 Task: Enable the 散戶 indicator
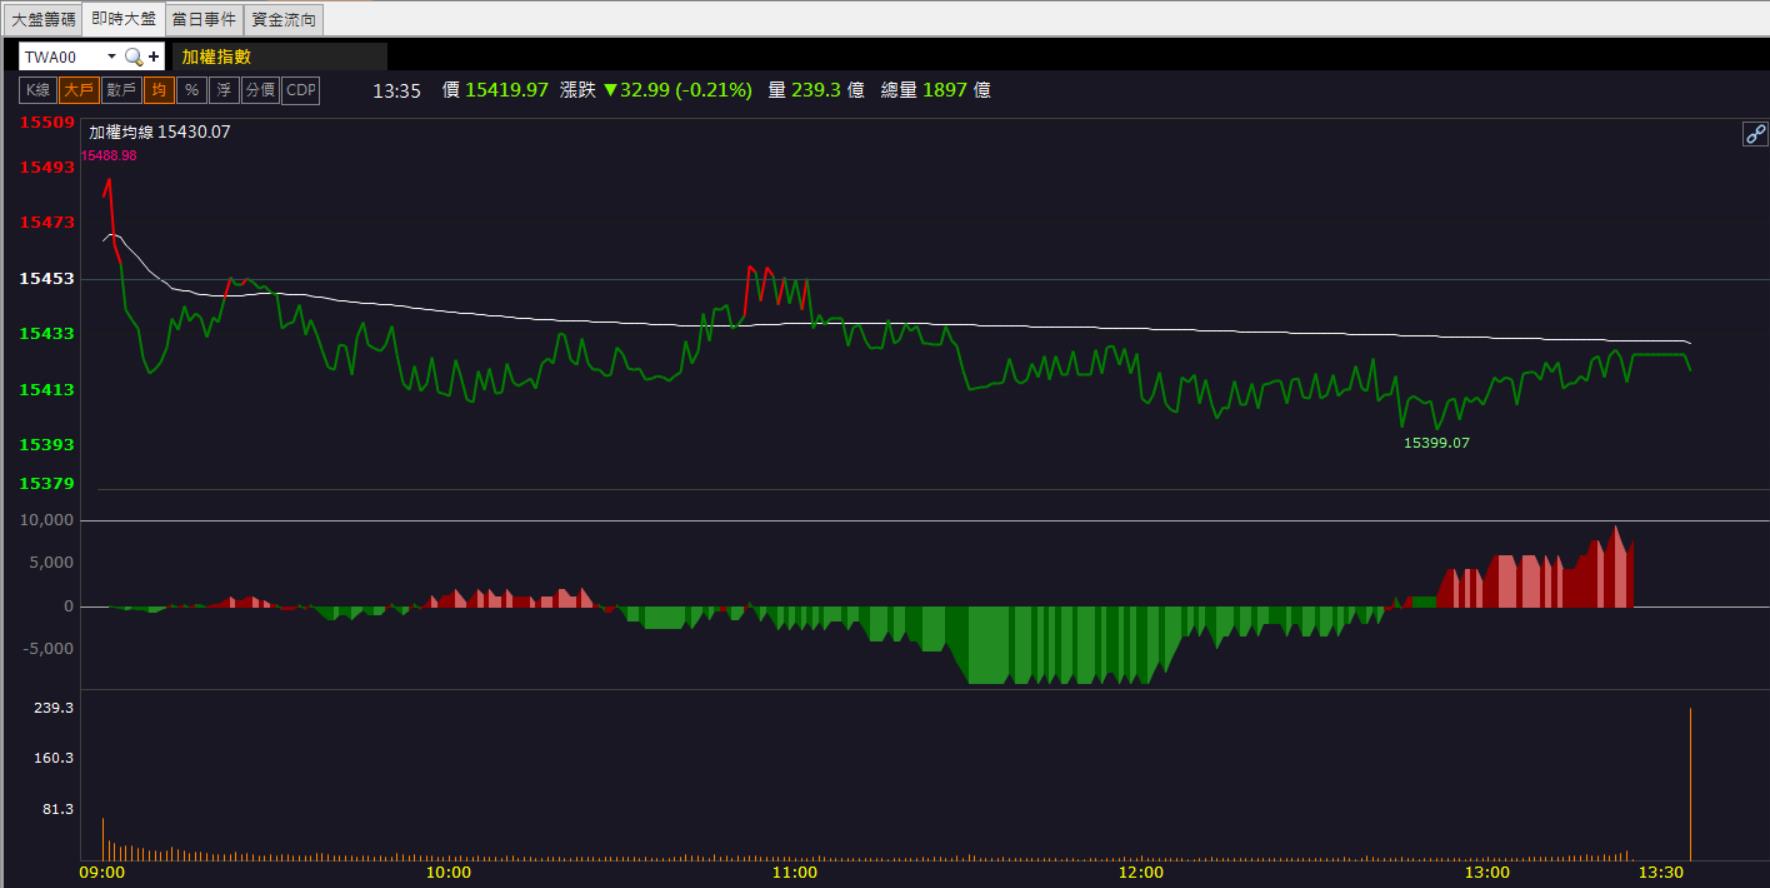(121, 90)
